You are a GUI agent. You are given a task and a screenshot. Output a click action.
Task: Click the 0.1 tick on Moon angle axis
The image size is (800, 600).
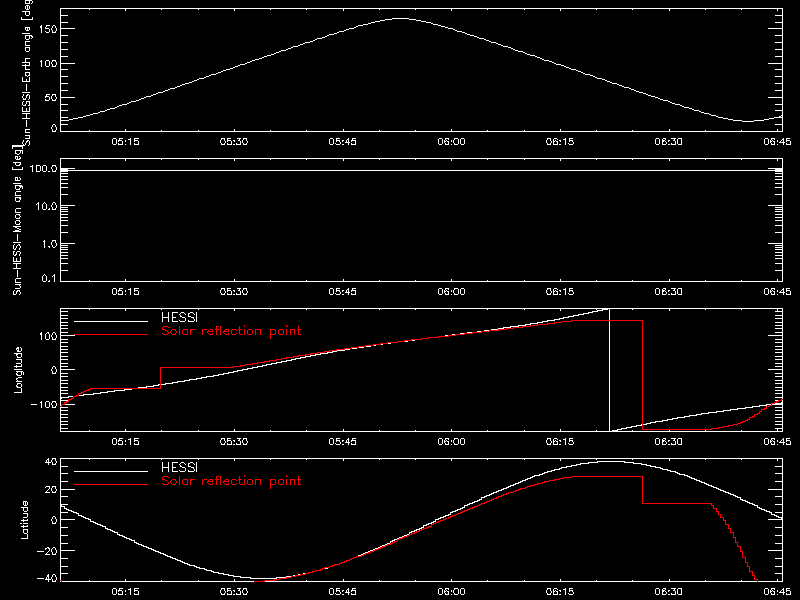click(49, 278)
